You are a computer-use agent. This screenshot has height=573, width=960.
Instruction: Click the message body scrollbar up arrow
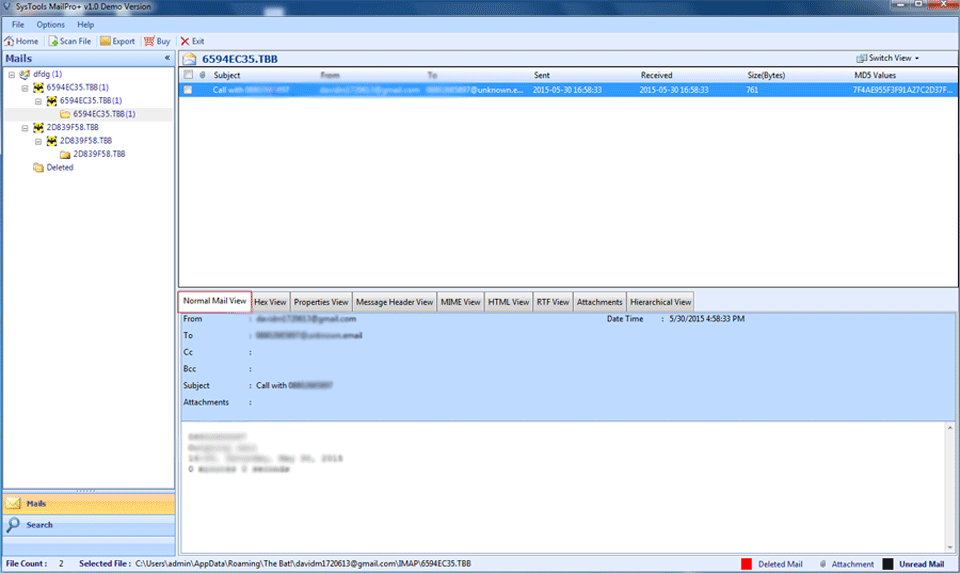tap(950, 427)
